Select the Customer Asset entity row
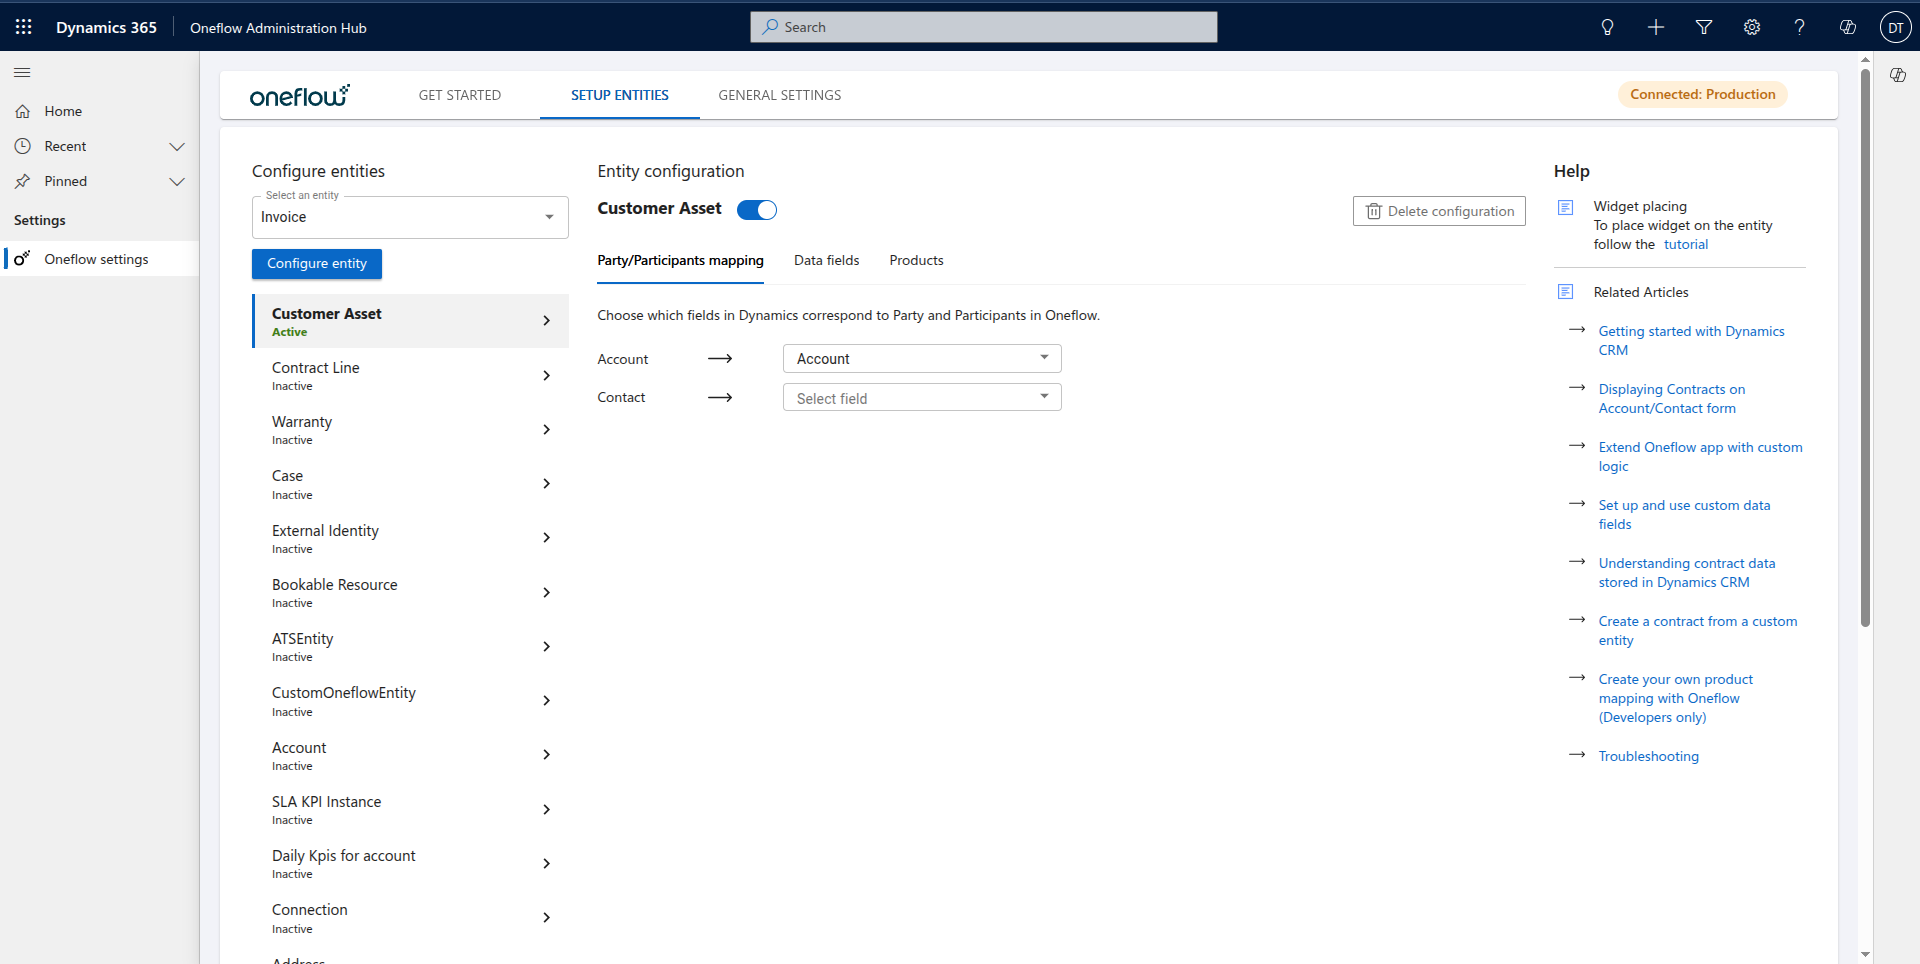The width and height of the screenshot is (1920, 964). (411, 321)
